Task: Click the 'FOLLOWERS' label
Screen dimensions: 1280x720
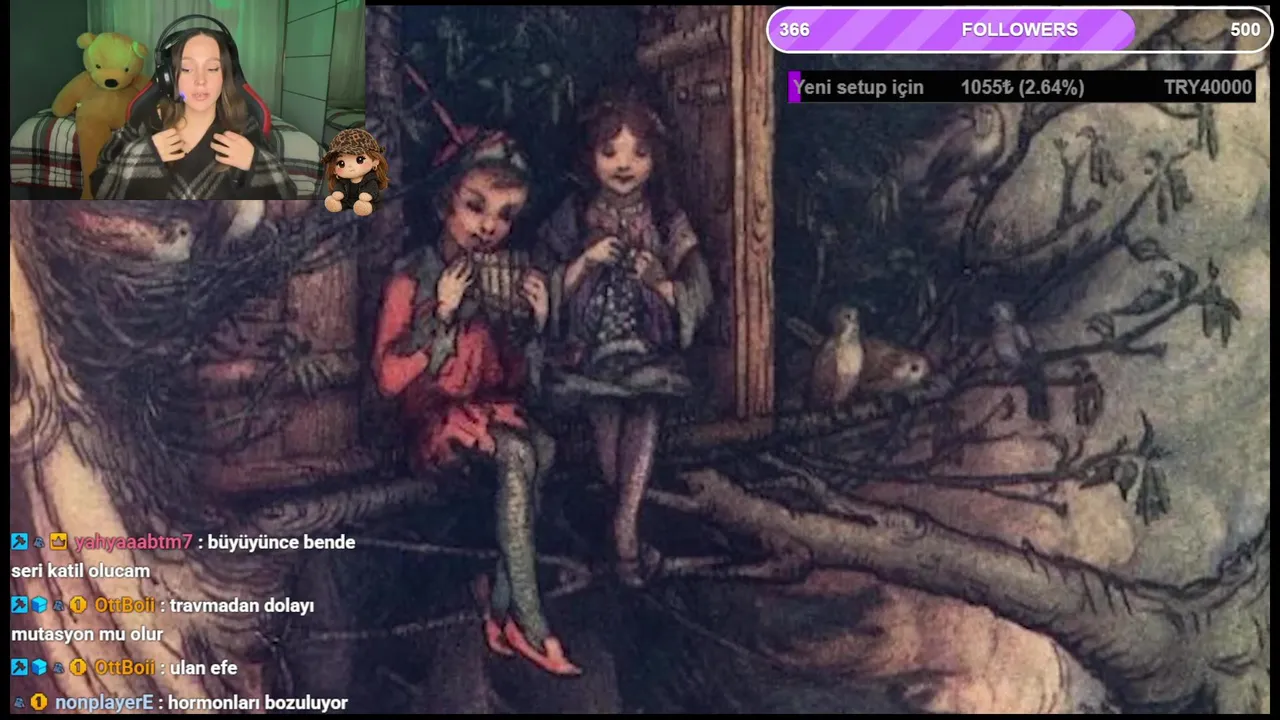Action: 1019,30
